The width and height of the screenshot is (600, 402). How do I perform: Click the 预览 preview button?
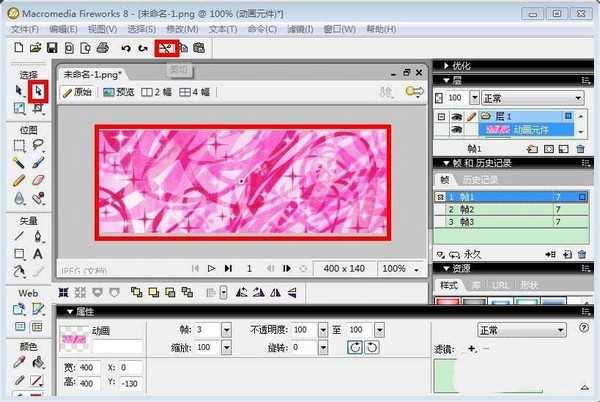pyautogui.click(x=118, y=92)
